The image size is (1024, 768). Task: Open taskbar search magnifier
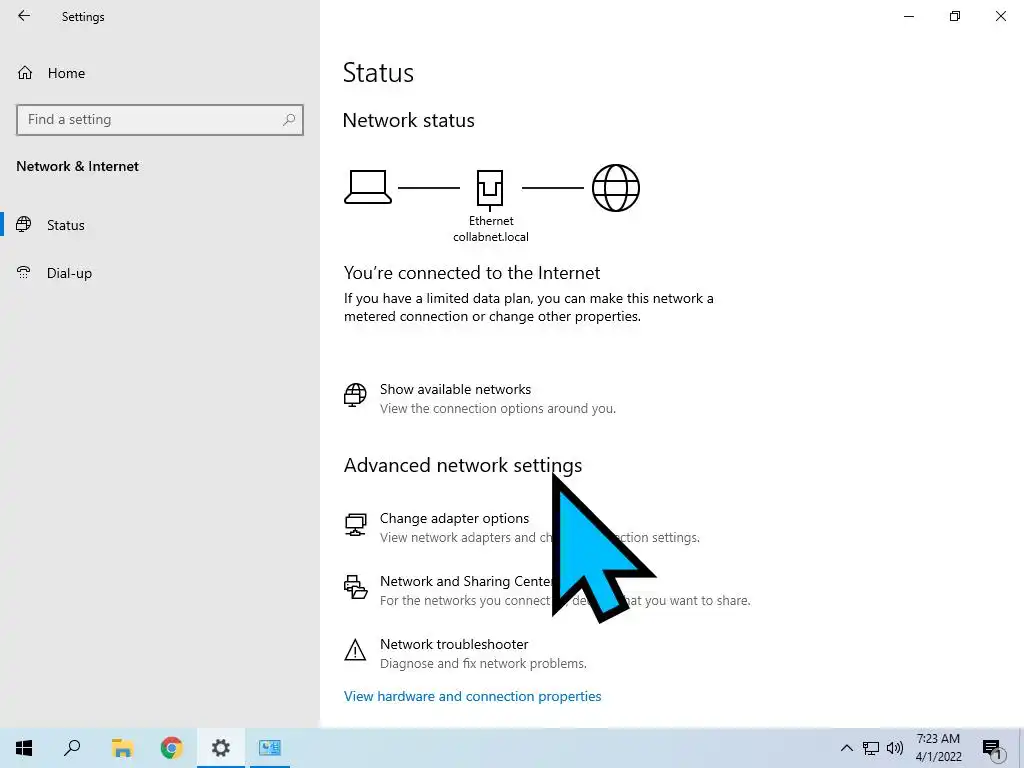pyautogui.click(x=72, y=748)
